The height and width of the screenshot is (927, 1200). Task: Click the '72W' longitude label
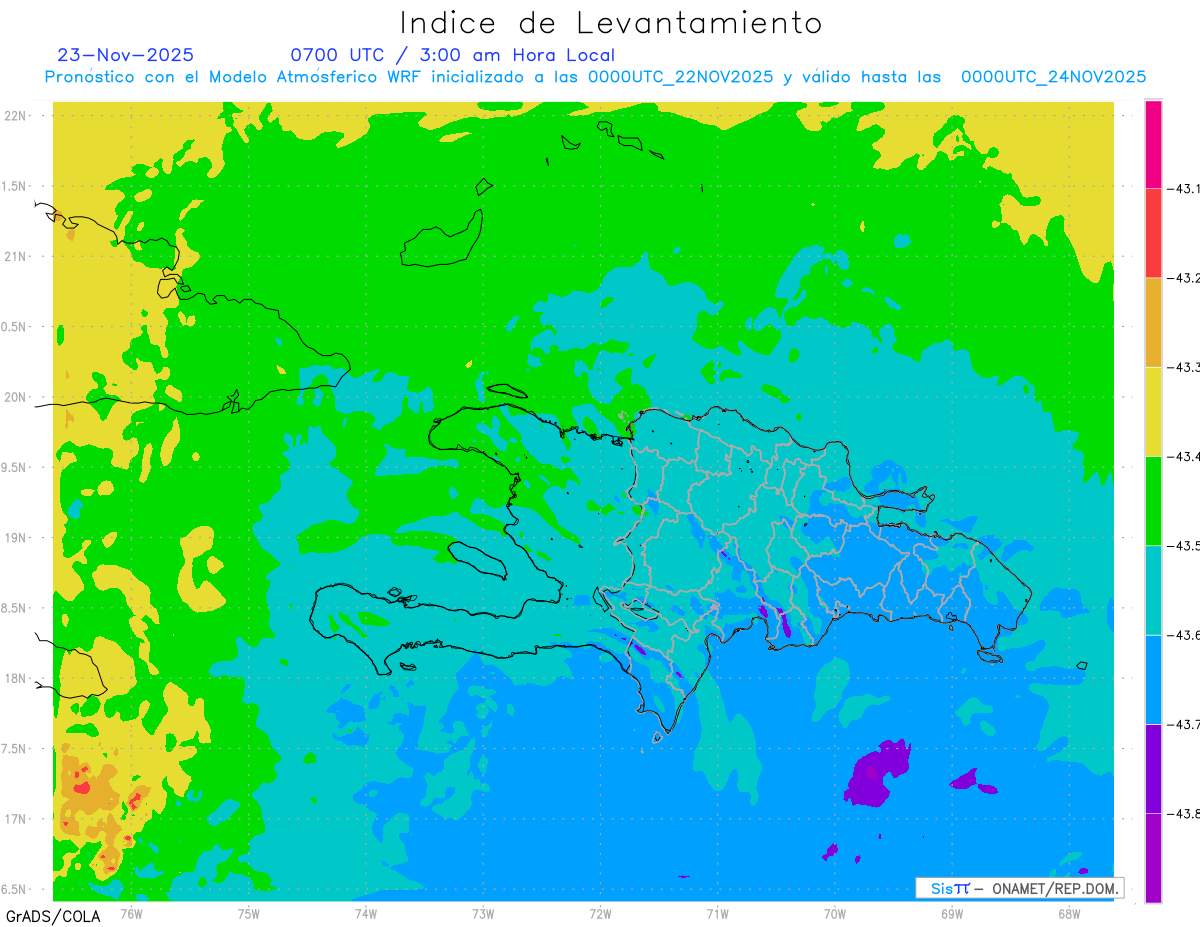(600, 913)
